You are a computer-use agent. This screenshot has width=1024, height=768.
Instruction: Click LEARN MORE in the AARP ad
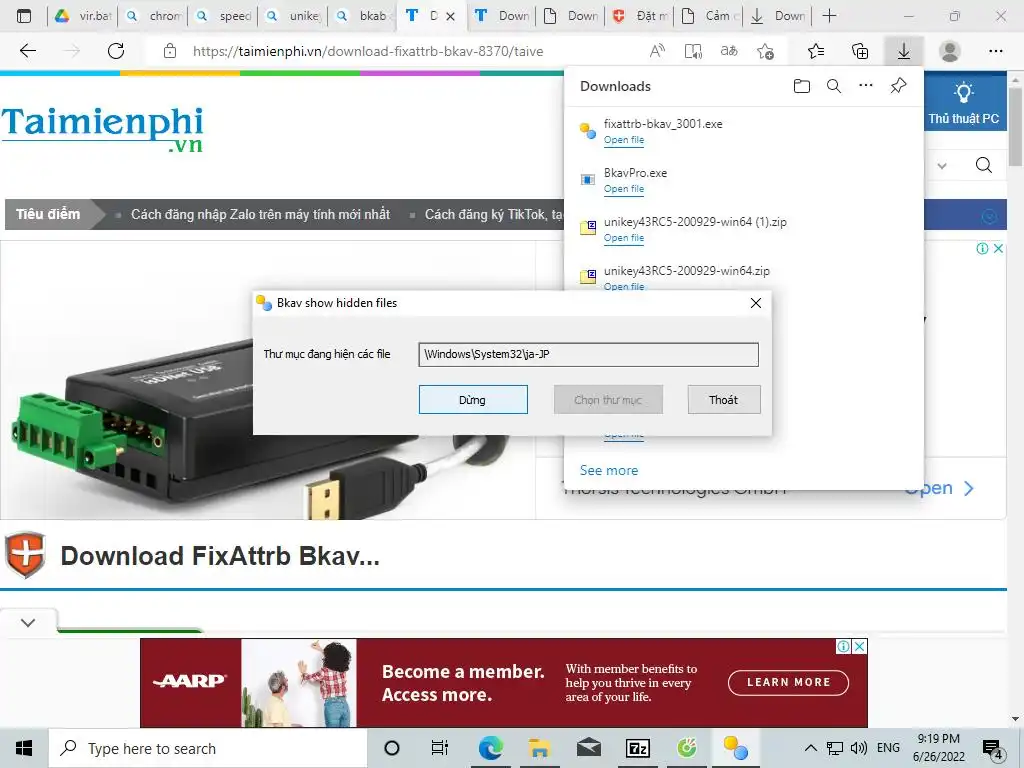click(x=788, y=682)
